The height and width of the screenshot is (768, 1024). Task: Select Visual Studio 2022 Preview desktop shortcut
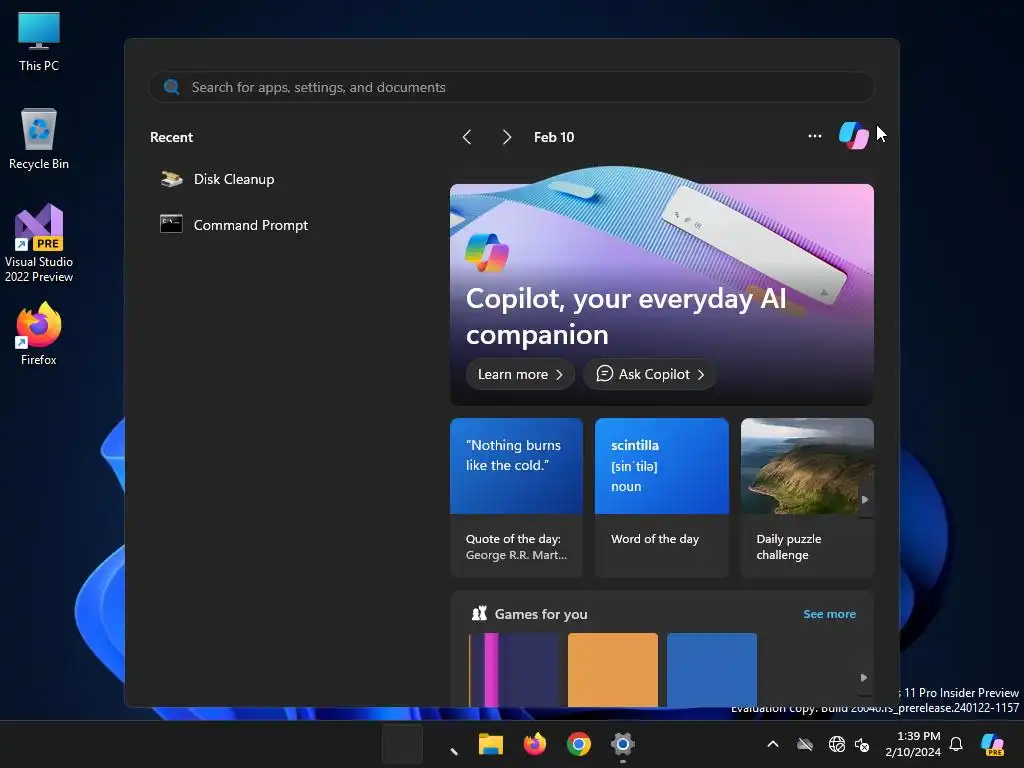click(39, 243)
